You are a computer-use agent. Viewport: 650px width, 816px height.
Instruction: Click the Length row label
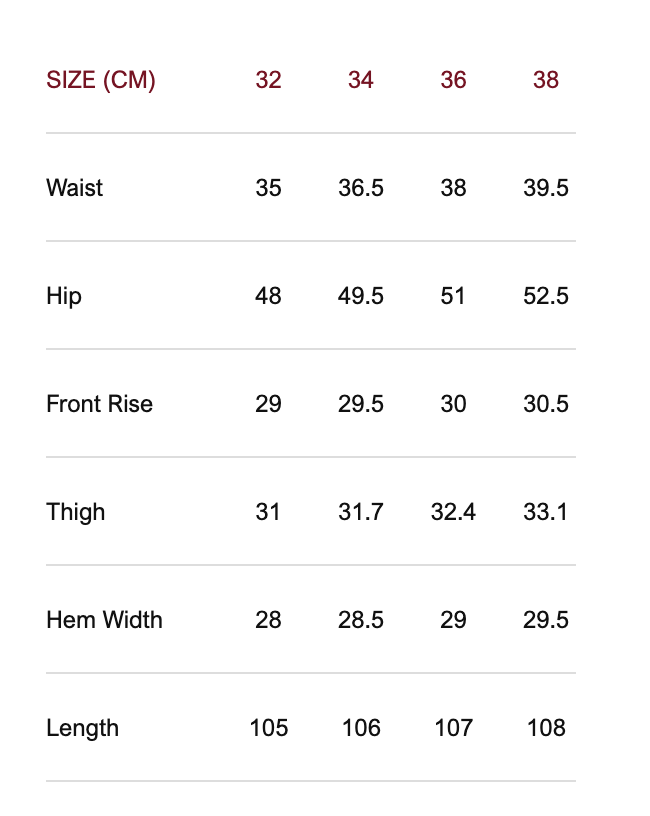coord(82,728)
